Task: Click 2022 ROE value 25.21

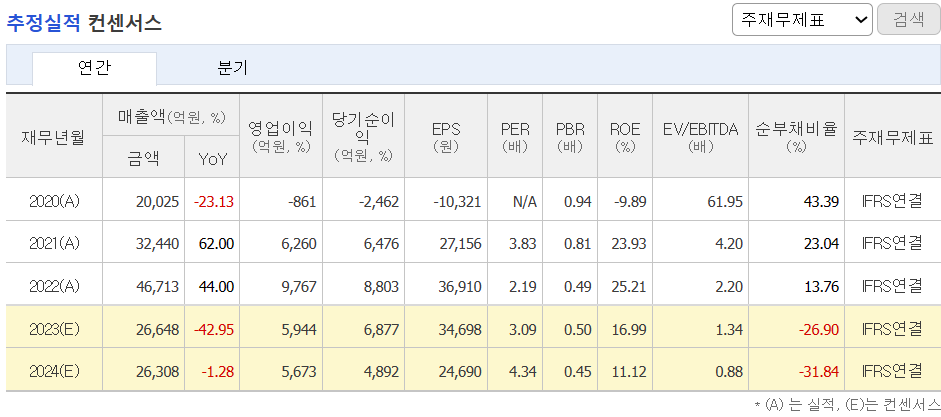Action: coord(628,287)
